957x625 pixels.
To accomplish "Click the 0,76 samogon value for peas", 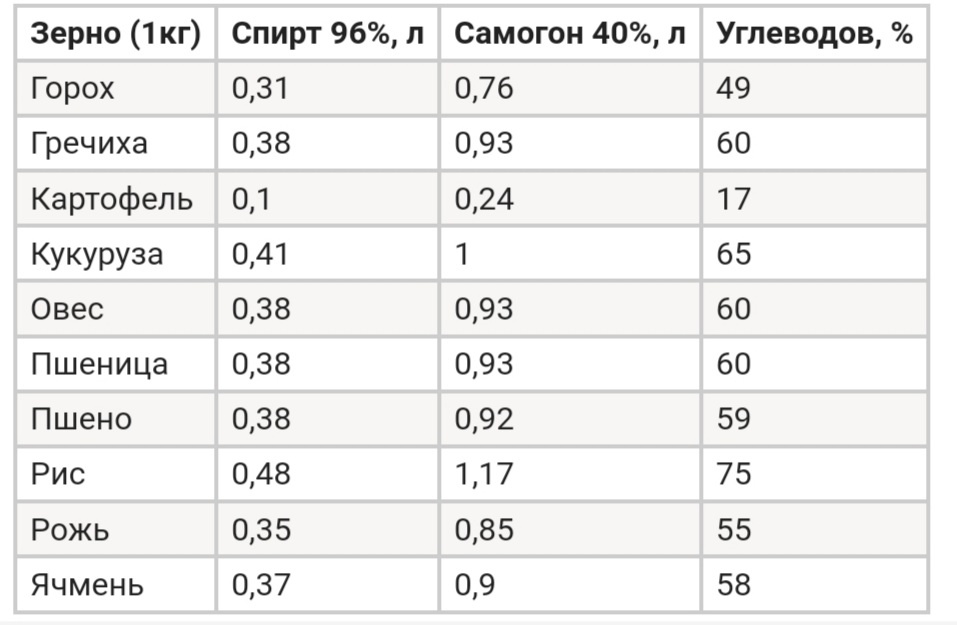I will point(484,89).
